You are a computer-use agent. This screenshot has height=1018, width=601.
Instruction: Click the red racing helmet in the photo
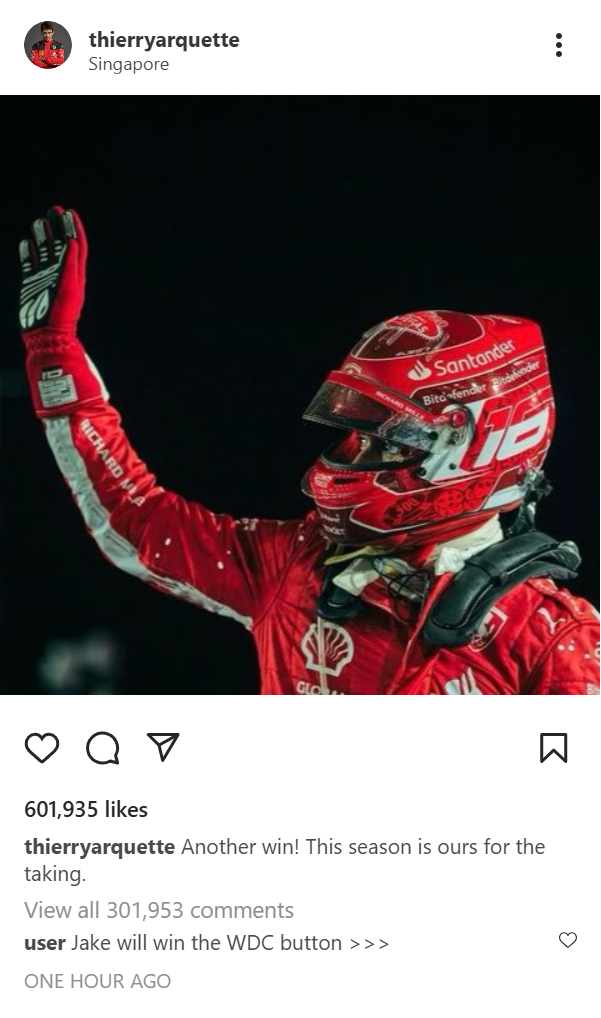(x=430, y=427)
